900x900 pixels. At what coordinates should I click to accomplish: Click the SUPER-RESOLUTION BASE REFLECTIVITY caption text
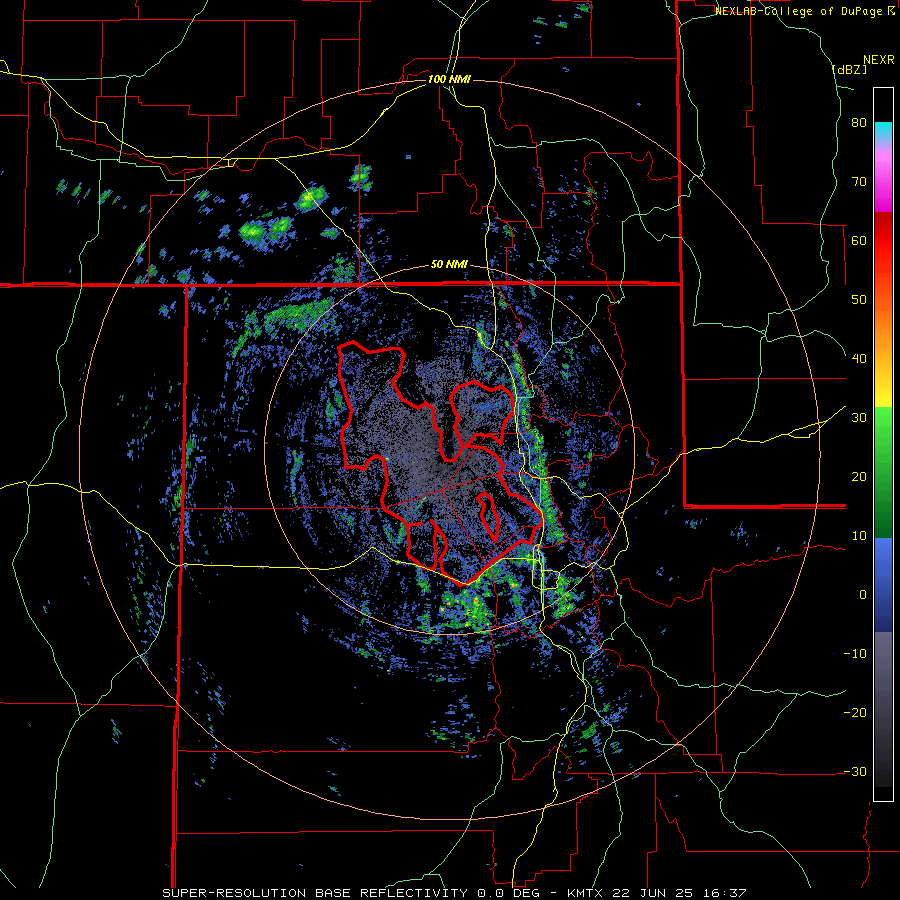[315, 893]
